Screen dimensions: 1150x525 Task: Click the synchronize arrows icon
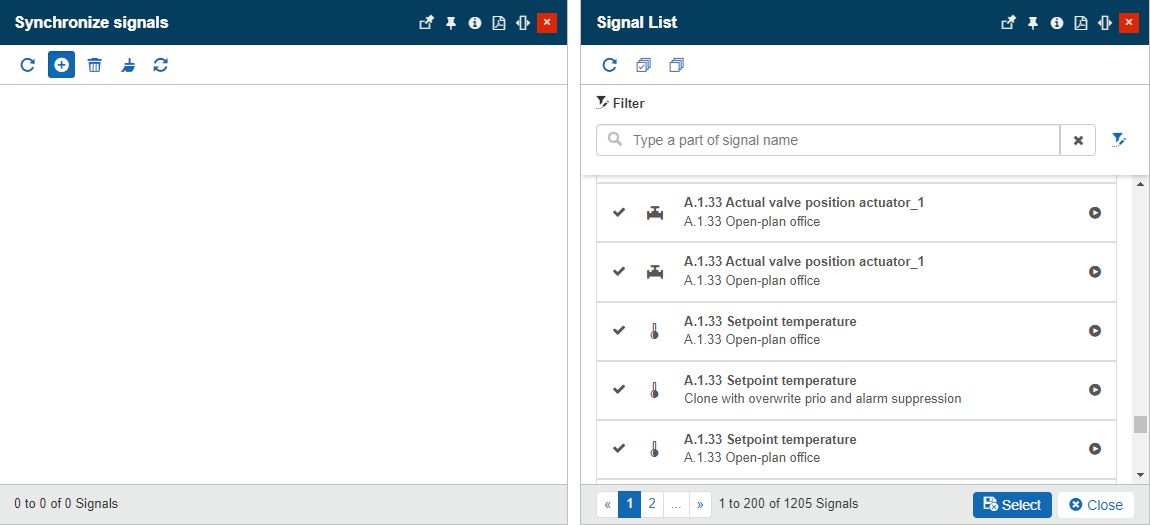[160, 65]
